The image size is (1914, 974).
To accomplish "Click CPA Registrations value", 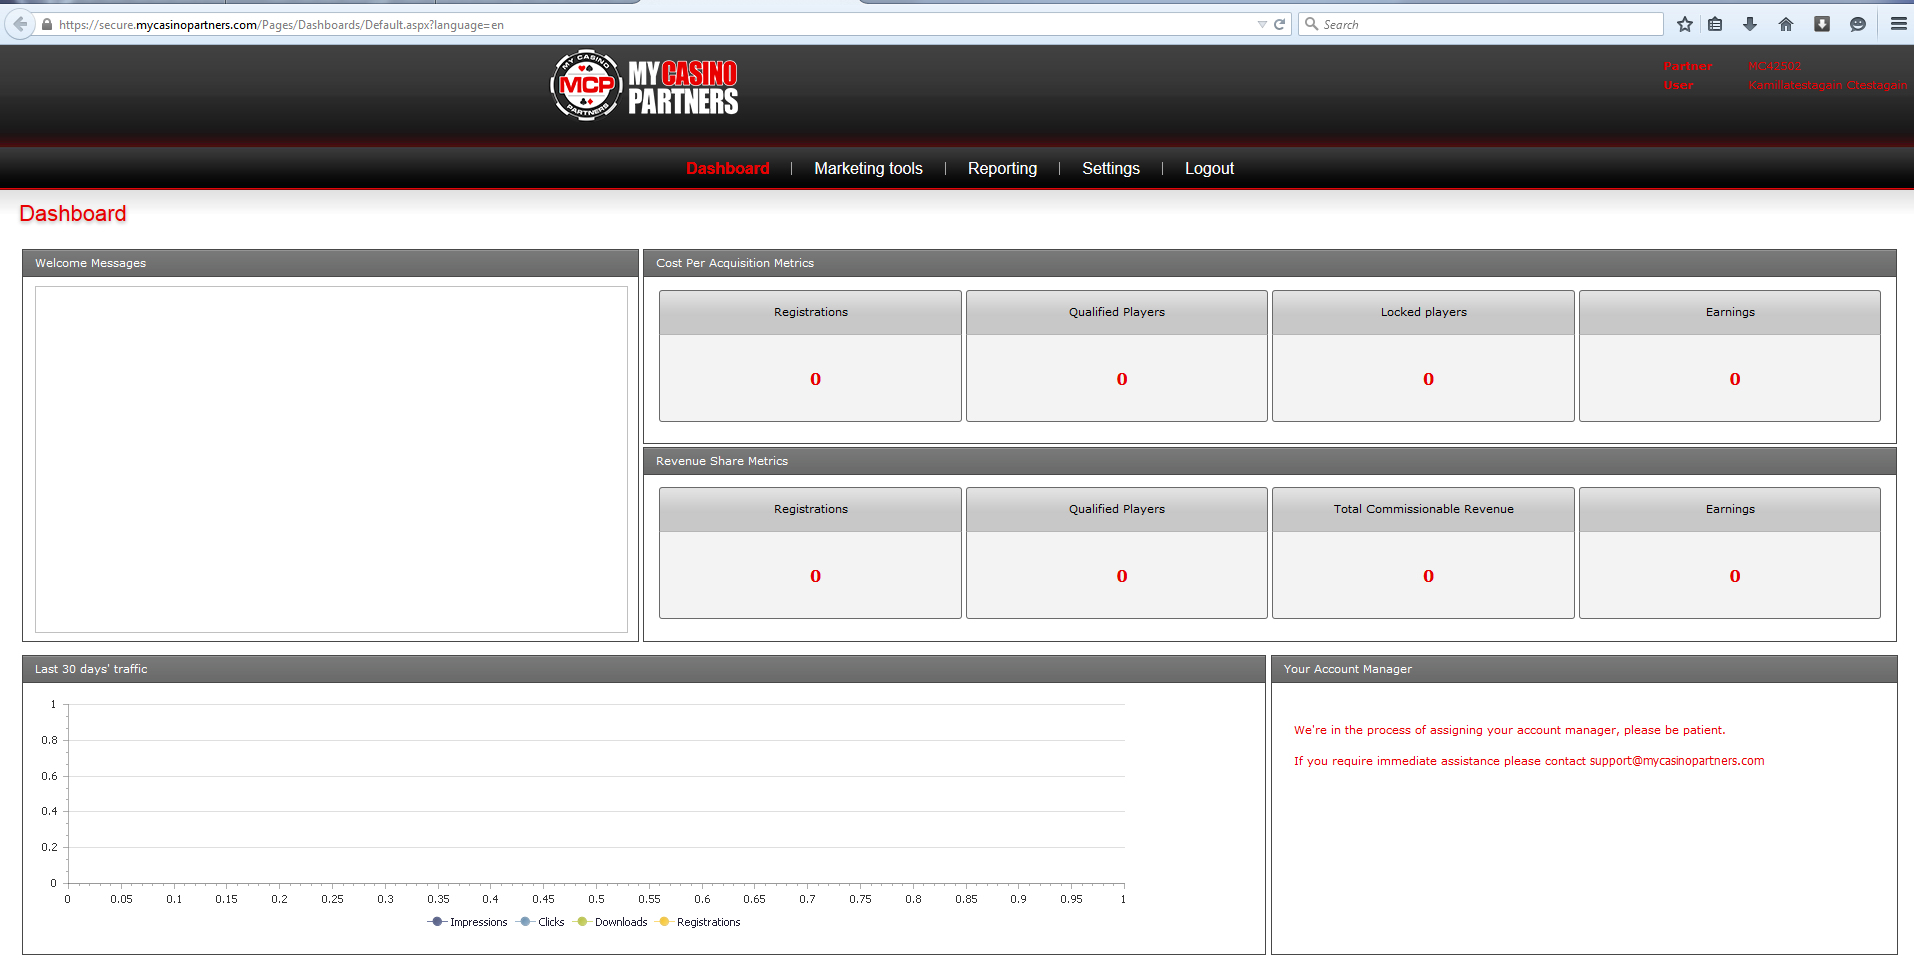I will 815,379.
